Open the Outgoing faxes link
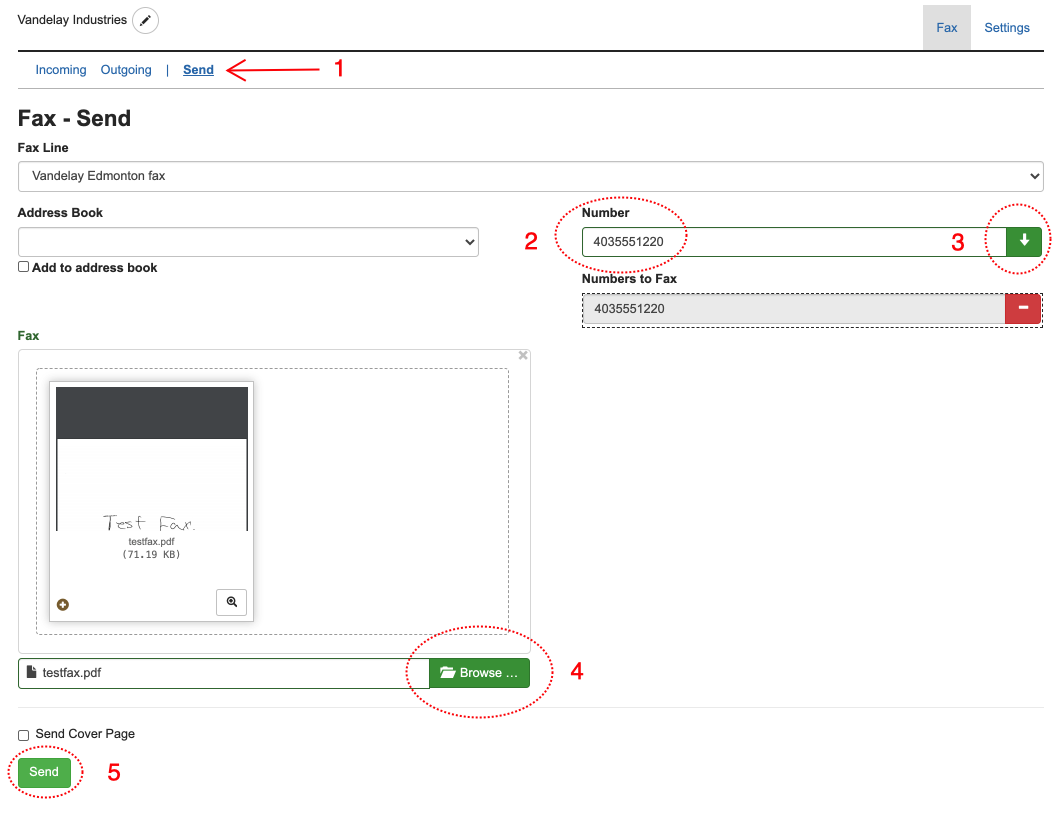1059x815 pixels. pyautogui.click(x=126, y=70)
